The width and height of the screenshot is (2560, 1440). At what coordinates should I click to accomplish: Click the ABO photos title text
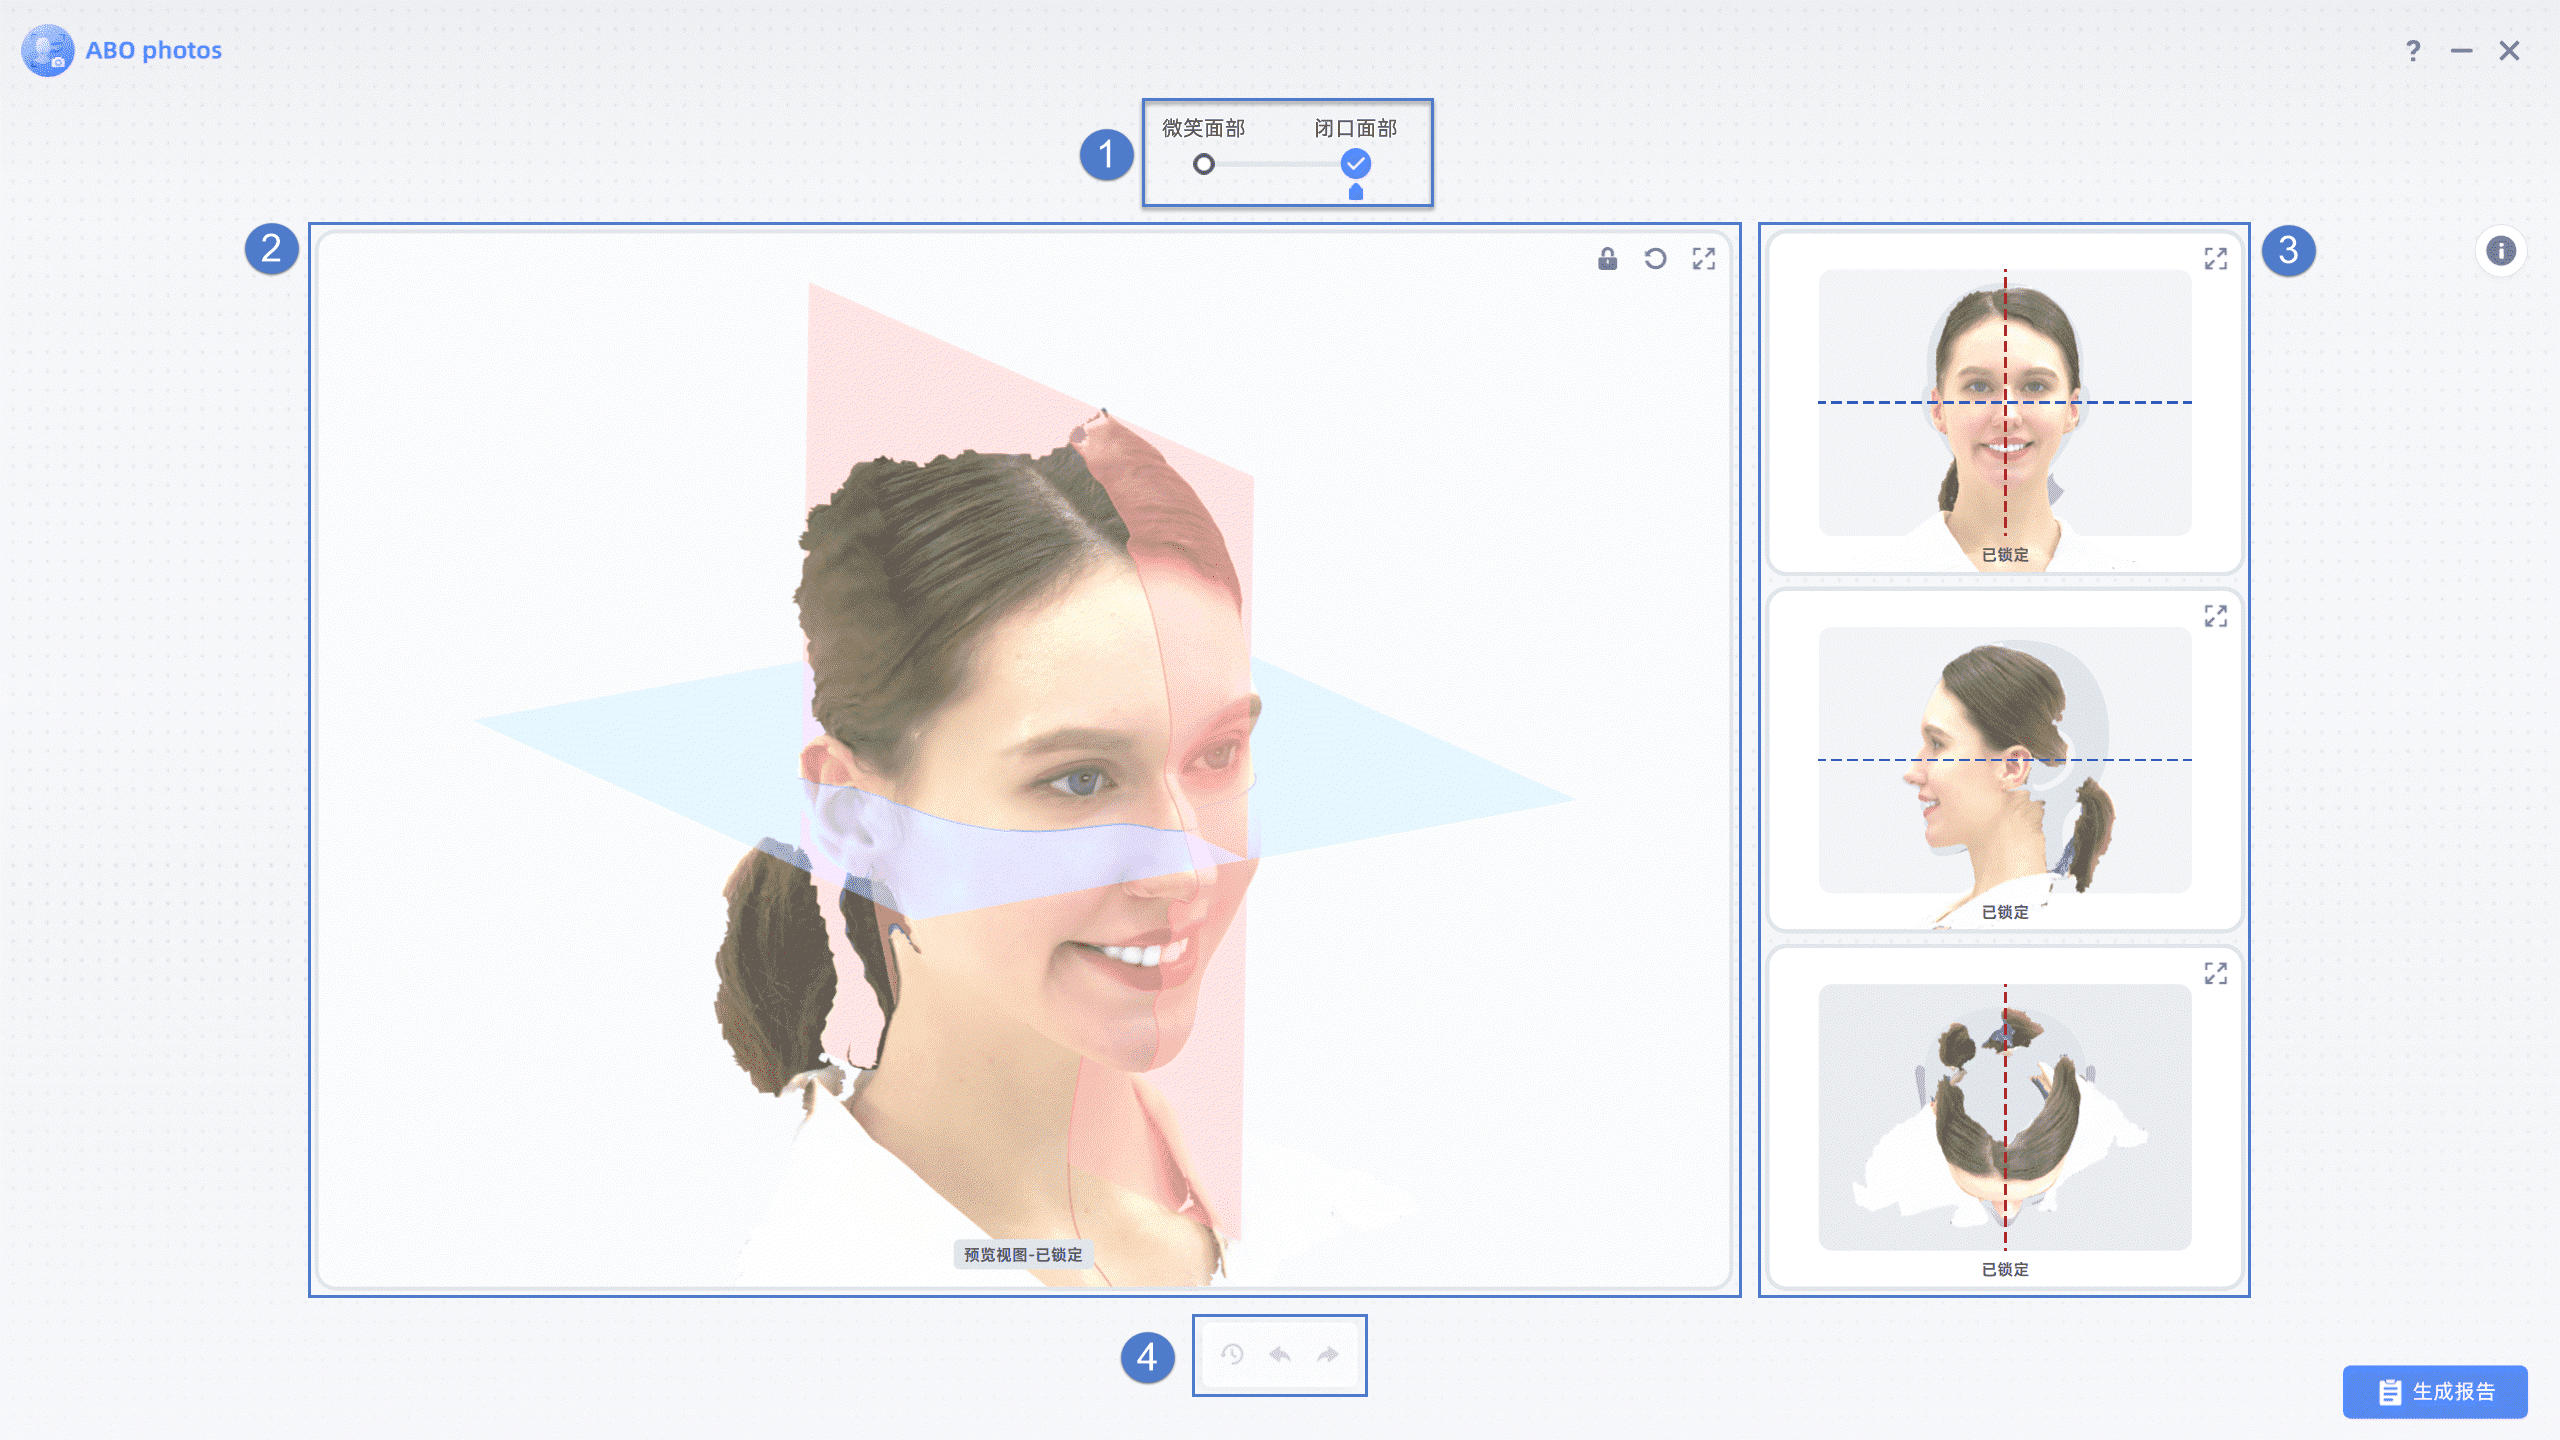pos(153,50)
